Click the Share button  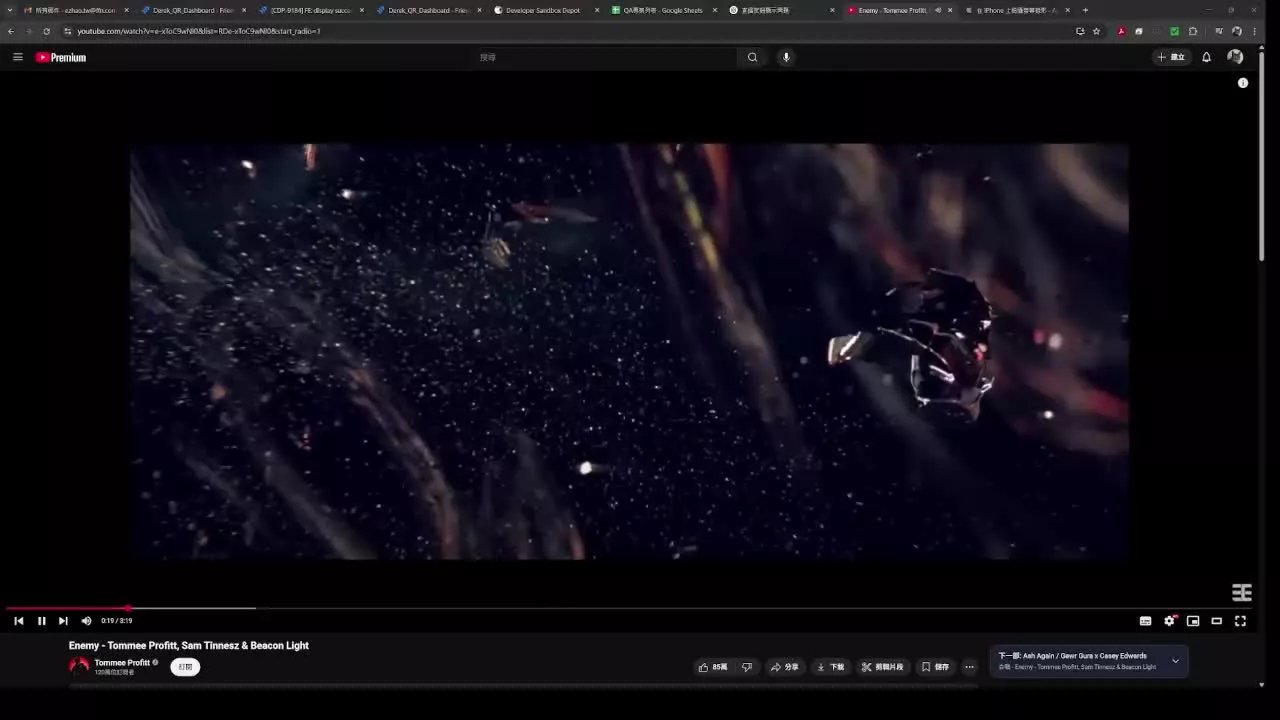pos(784,667)
